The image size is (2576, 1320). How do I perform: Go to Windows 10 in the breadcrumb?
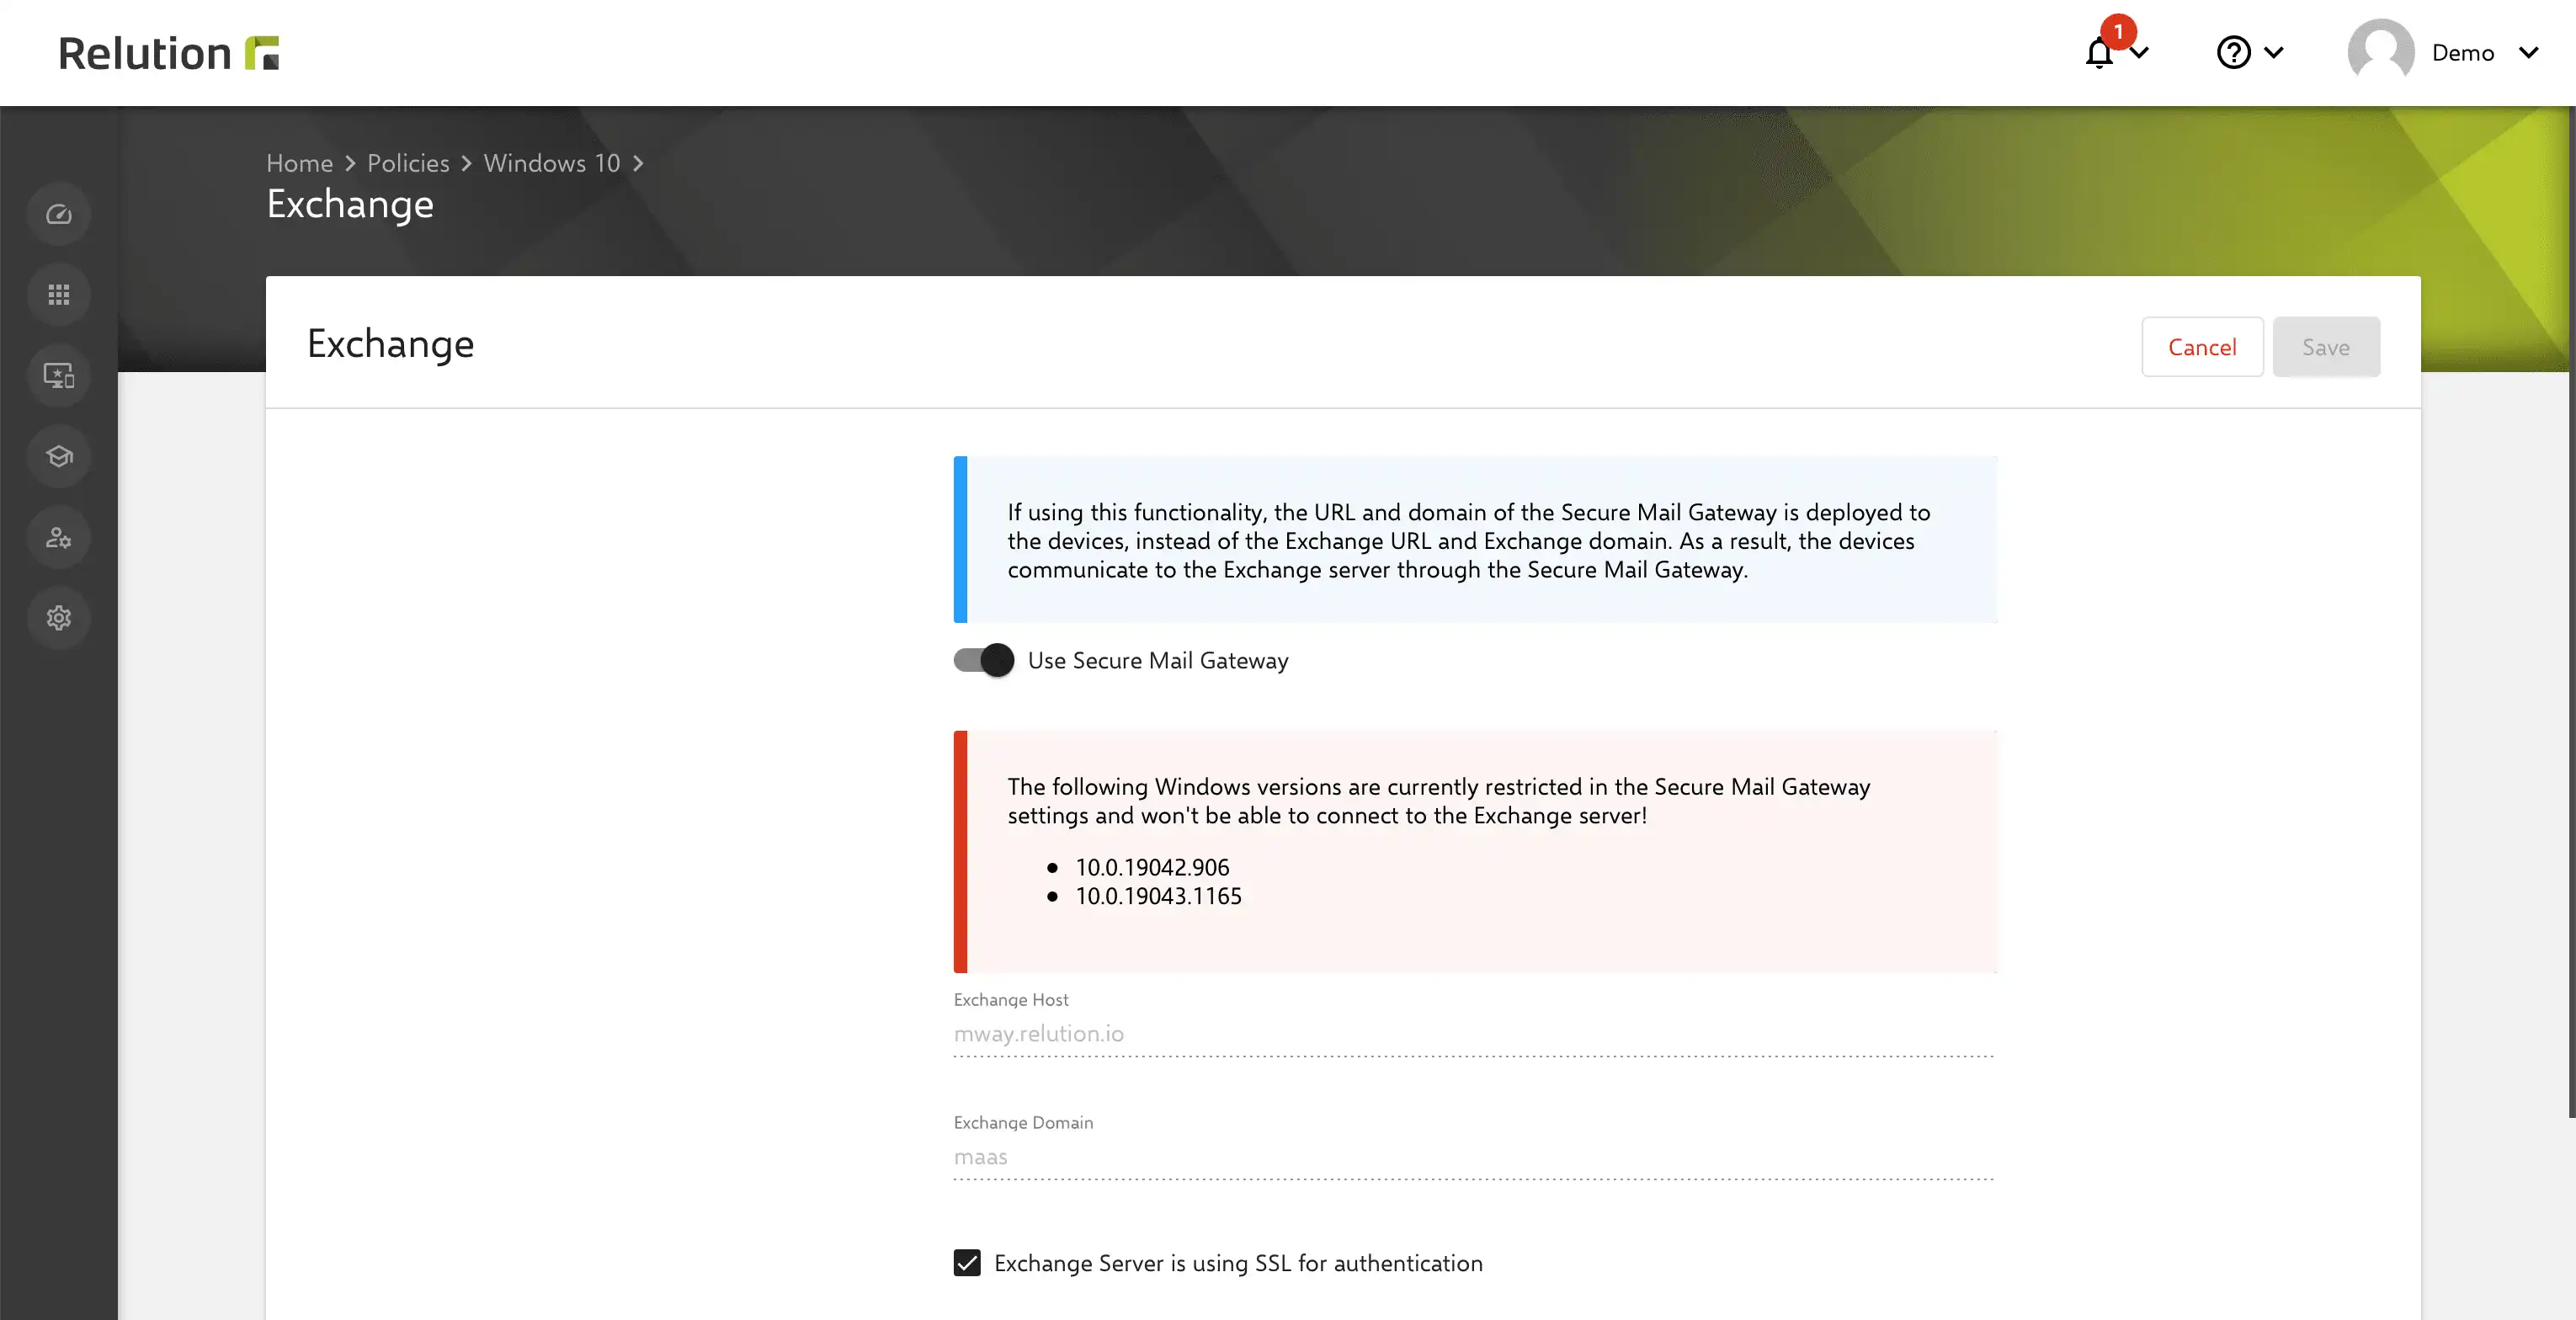(552, 163)
